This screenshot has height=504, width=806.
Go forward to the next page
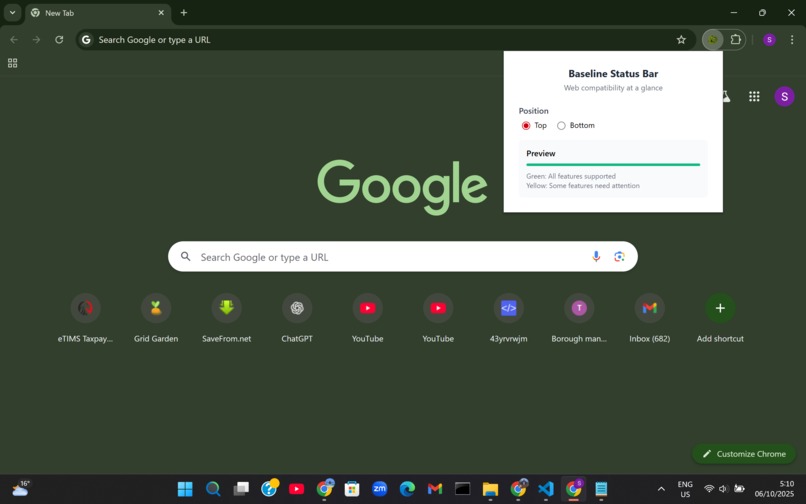36,40
